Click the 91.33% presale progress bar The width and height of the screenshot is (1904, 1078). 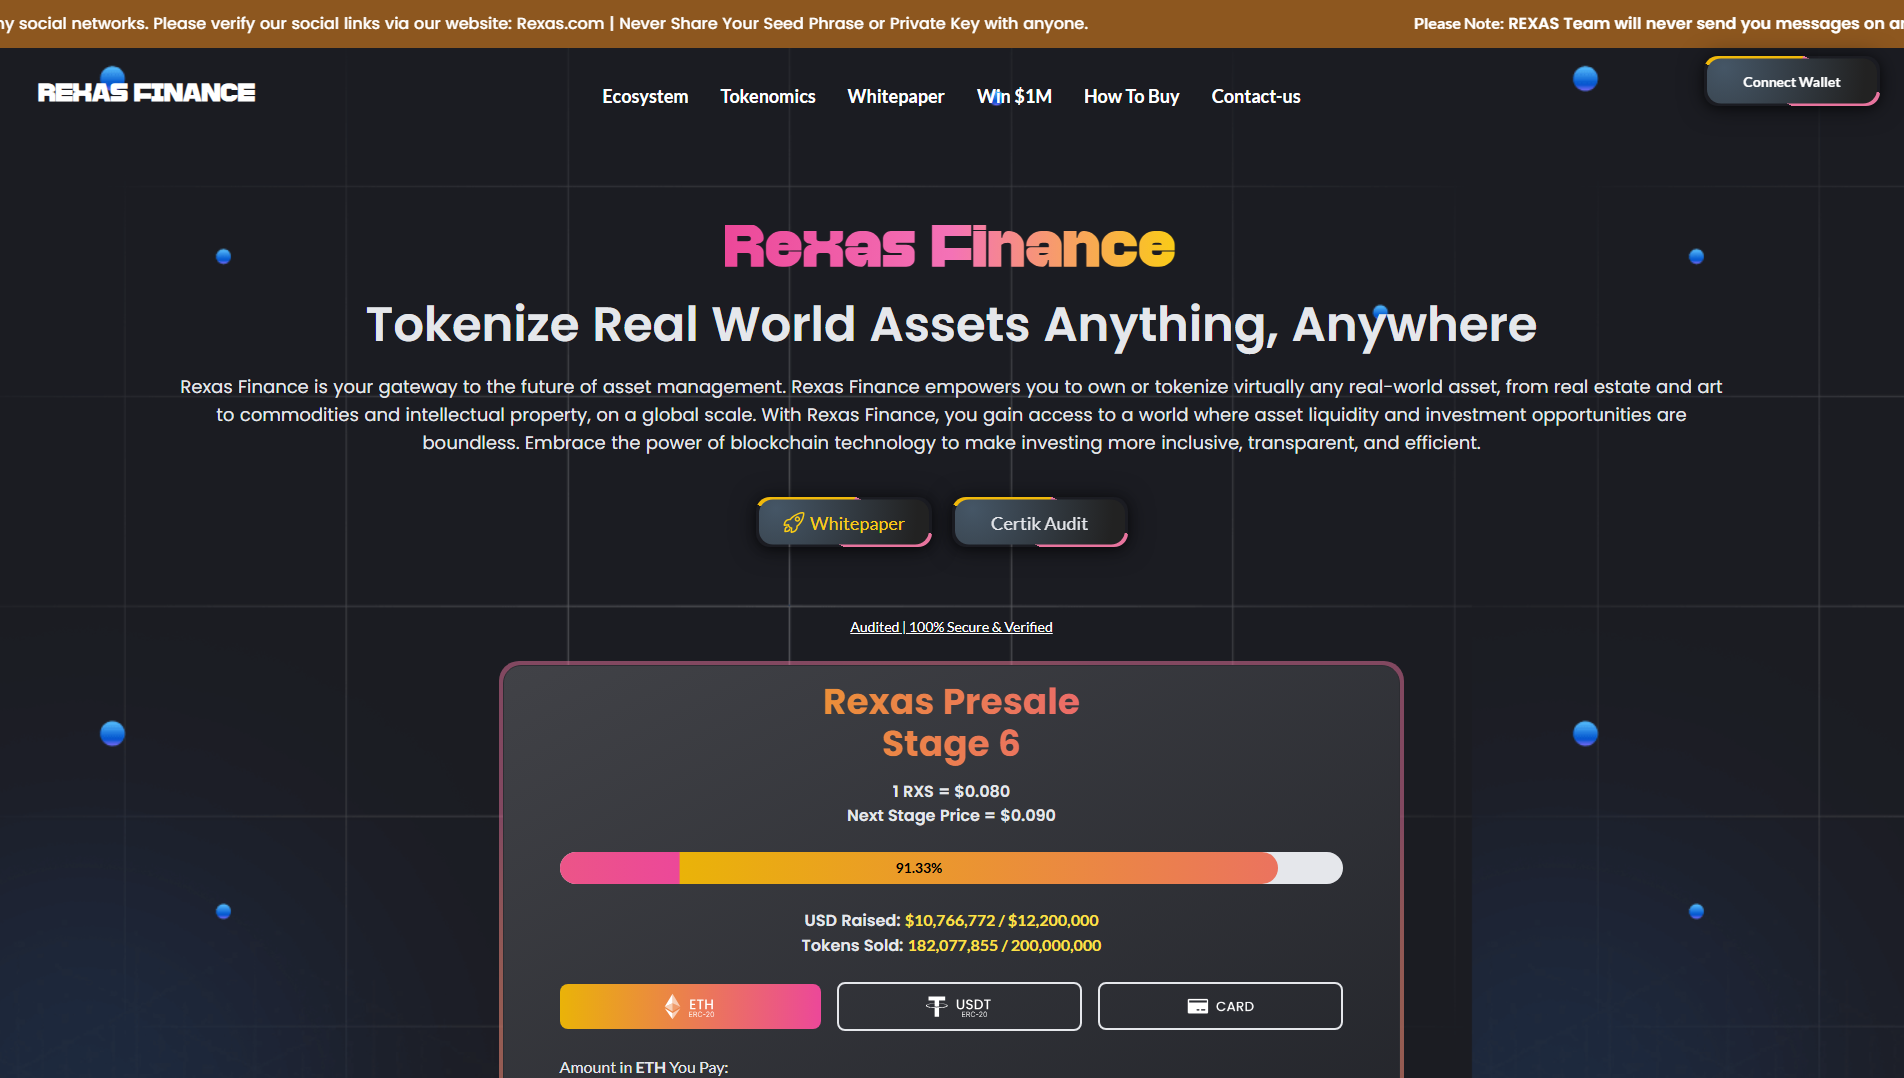tap(951, 868)
